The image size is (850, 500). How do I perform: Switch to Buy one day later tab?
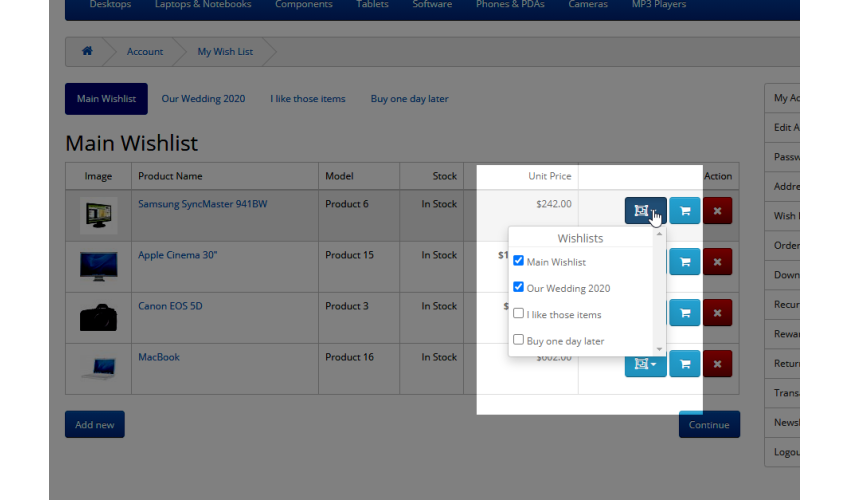pos(409,99)
